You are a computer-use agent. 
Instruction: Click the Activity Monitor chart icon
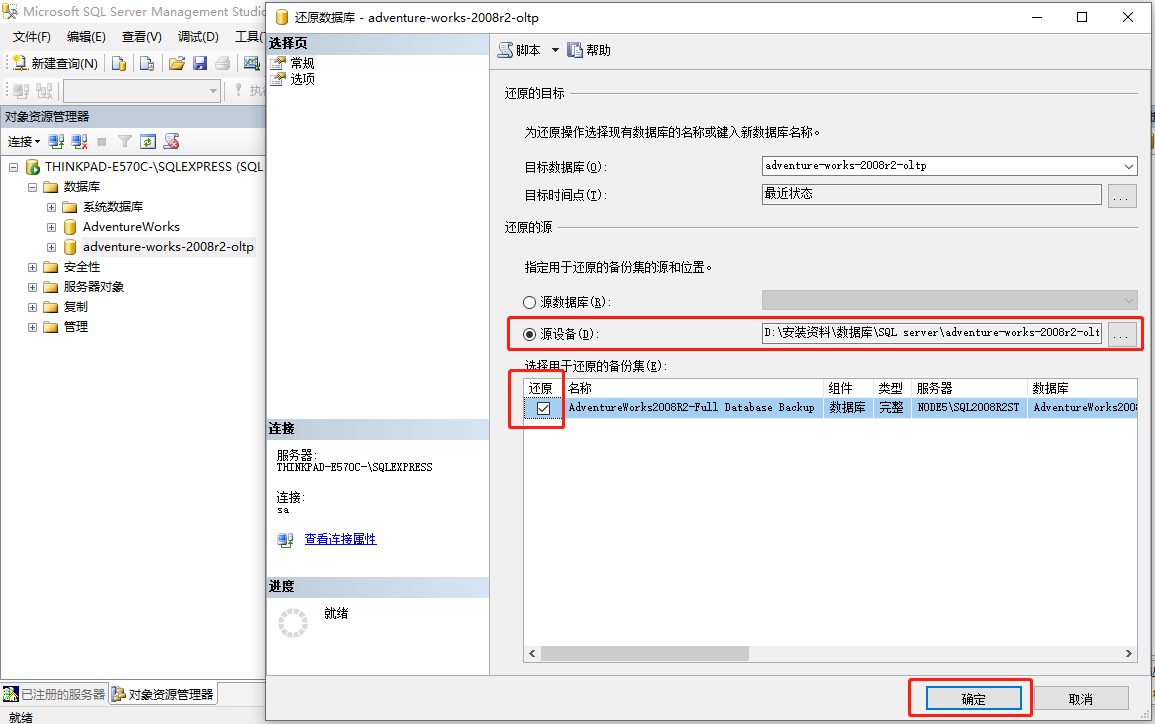coord(252,63)
